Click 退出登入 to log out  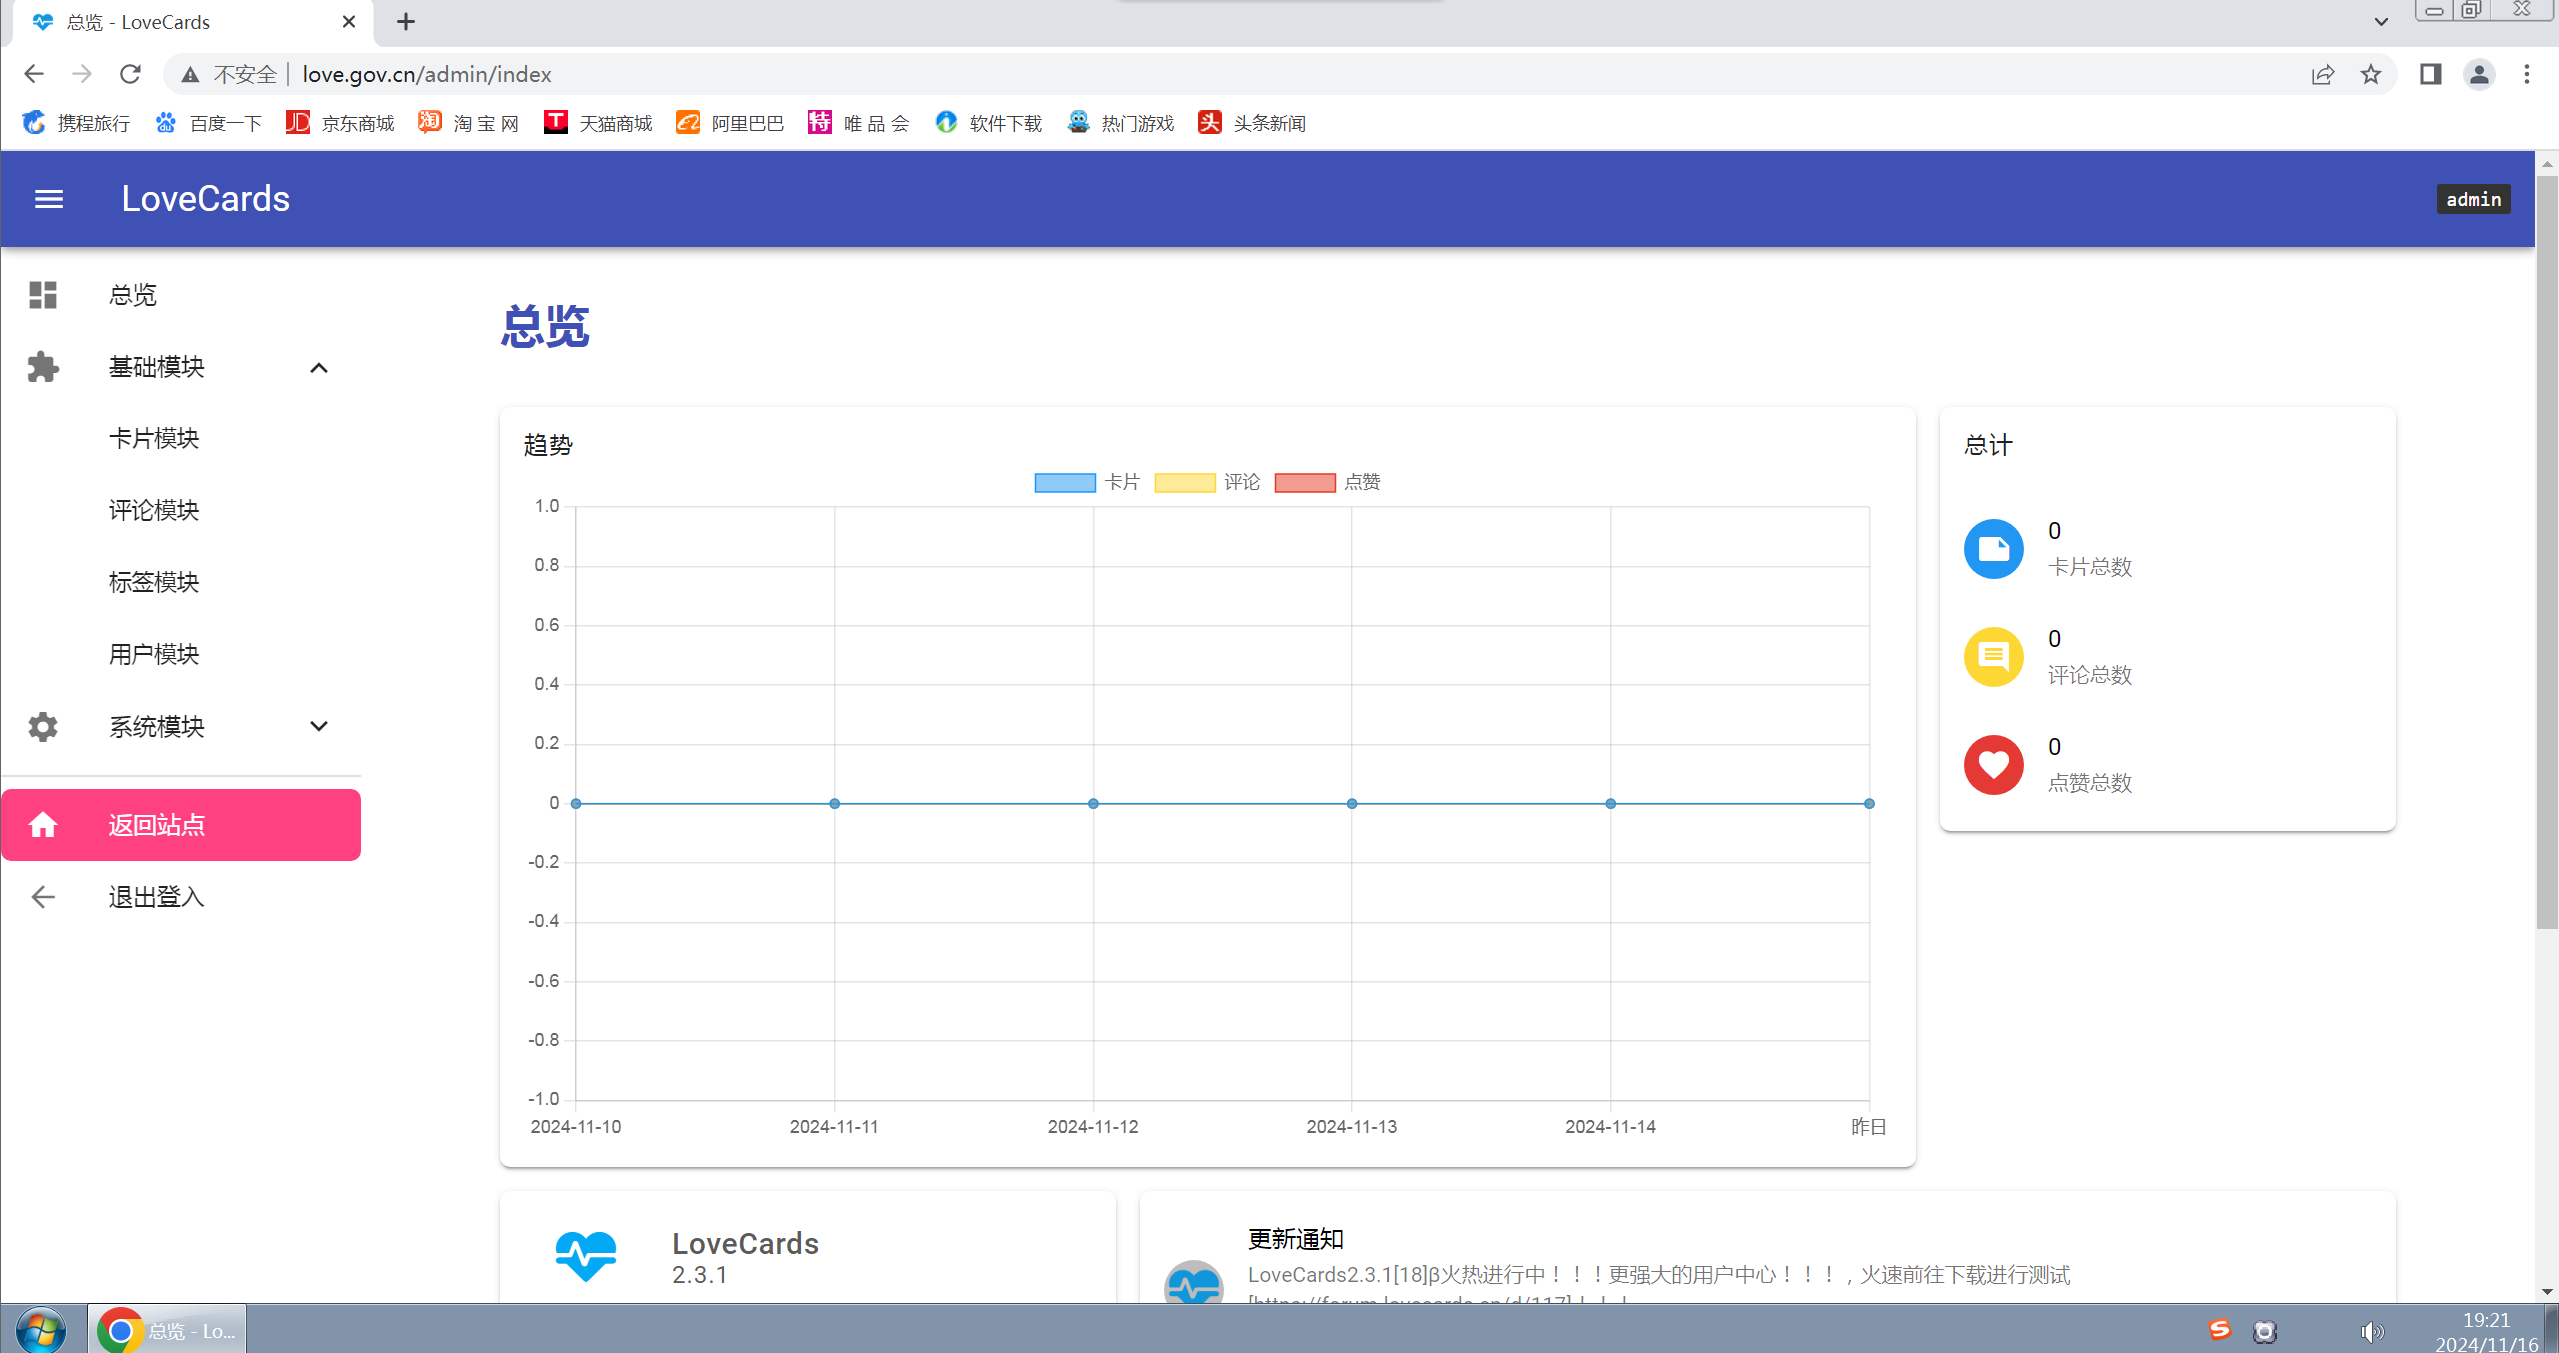point(156,897)
